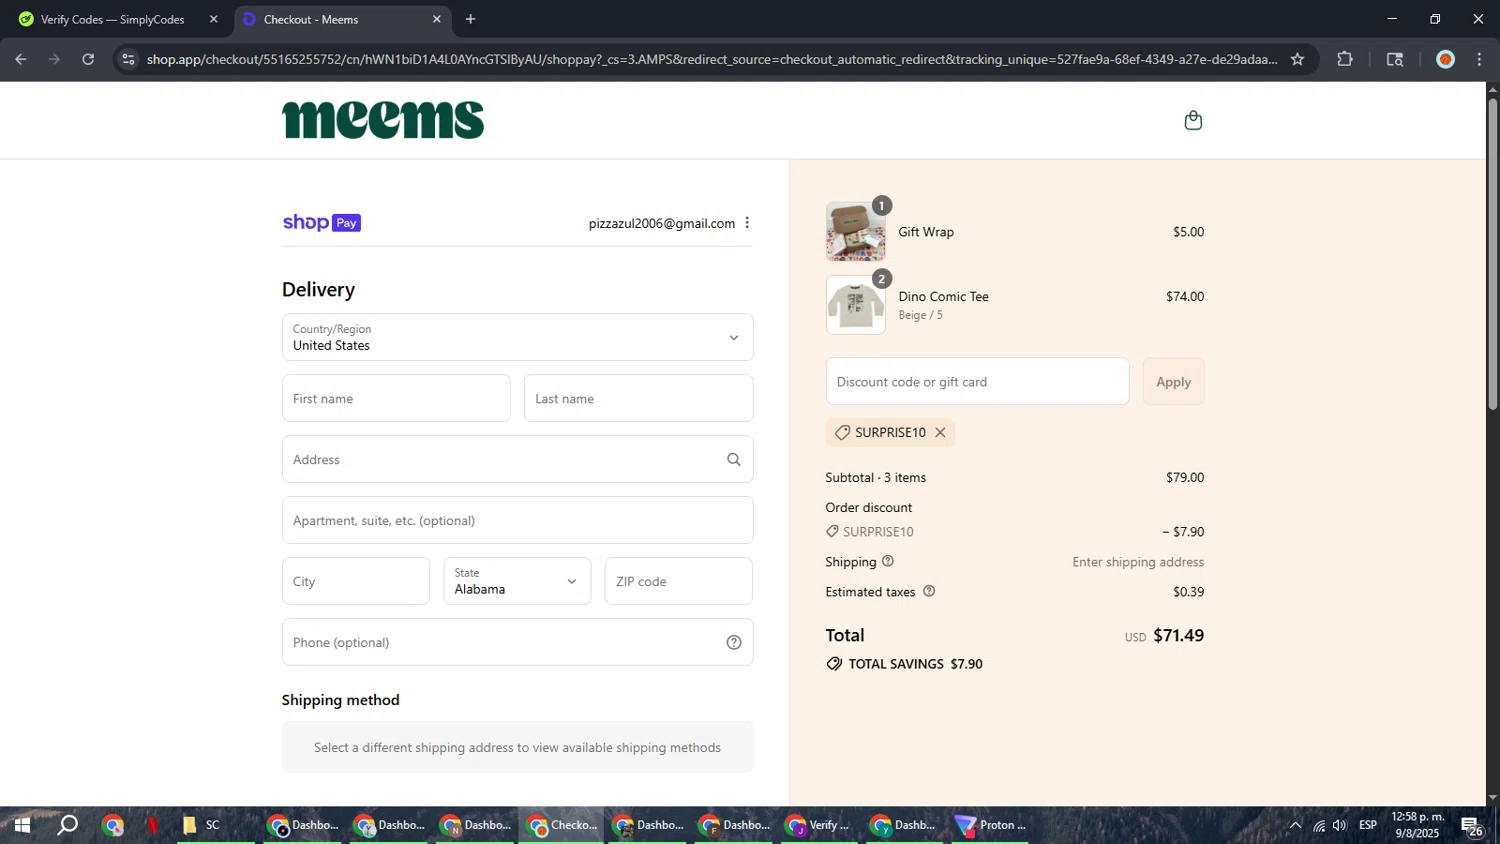
Task: Open Proton app from the taskbar
Action: [x=990, y=825]
